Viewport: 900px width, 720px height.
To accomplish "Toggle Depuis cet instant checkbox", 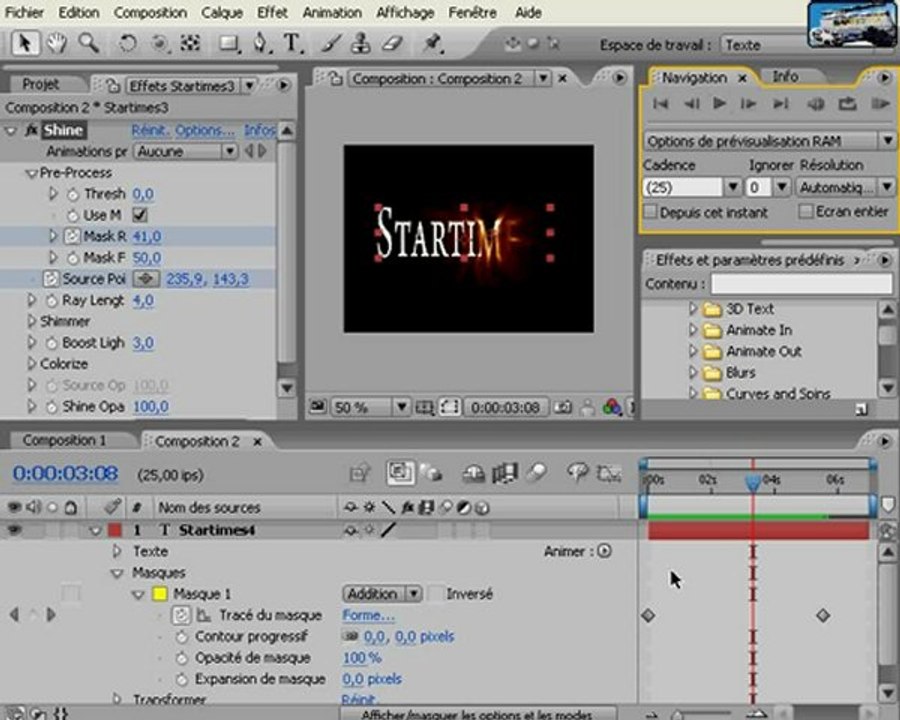I will (x=650, y=212).
